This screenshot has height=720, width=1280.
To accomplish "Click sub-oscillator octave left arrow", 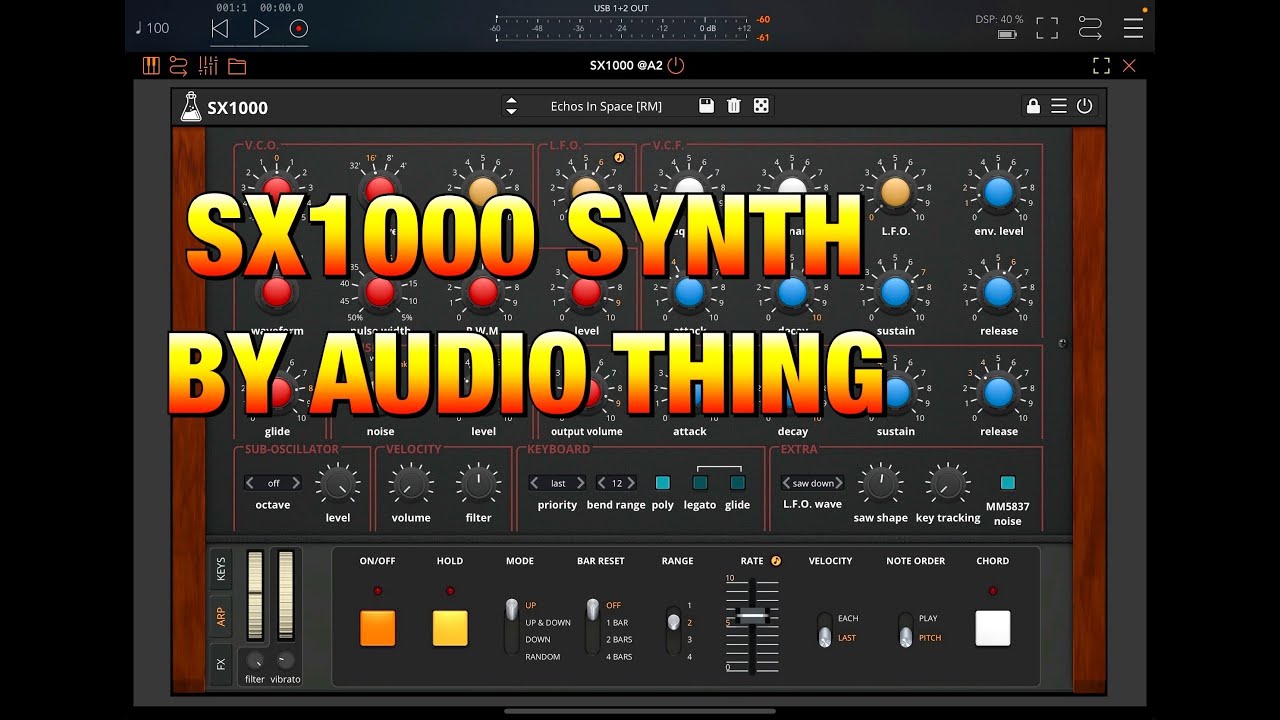I will pyautogui.click(x=251, y=483).
